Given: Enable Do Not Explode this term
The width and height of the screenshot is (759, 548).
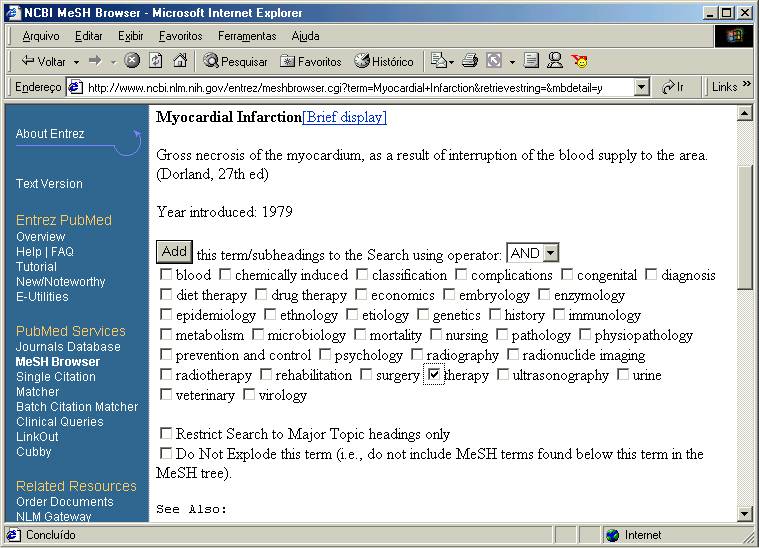Looking at the screenshot, I should pyautogui.click(x=166, y=453).
